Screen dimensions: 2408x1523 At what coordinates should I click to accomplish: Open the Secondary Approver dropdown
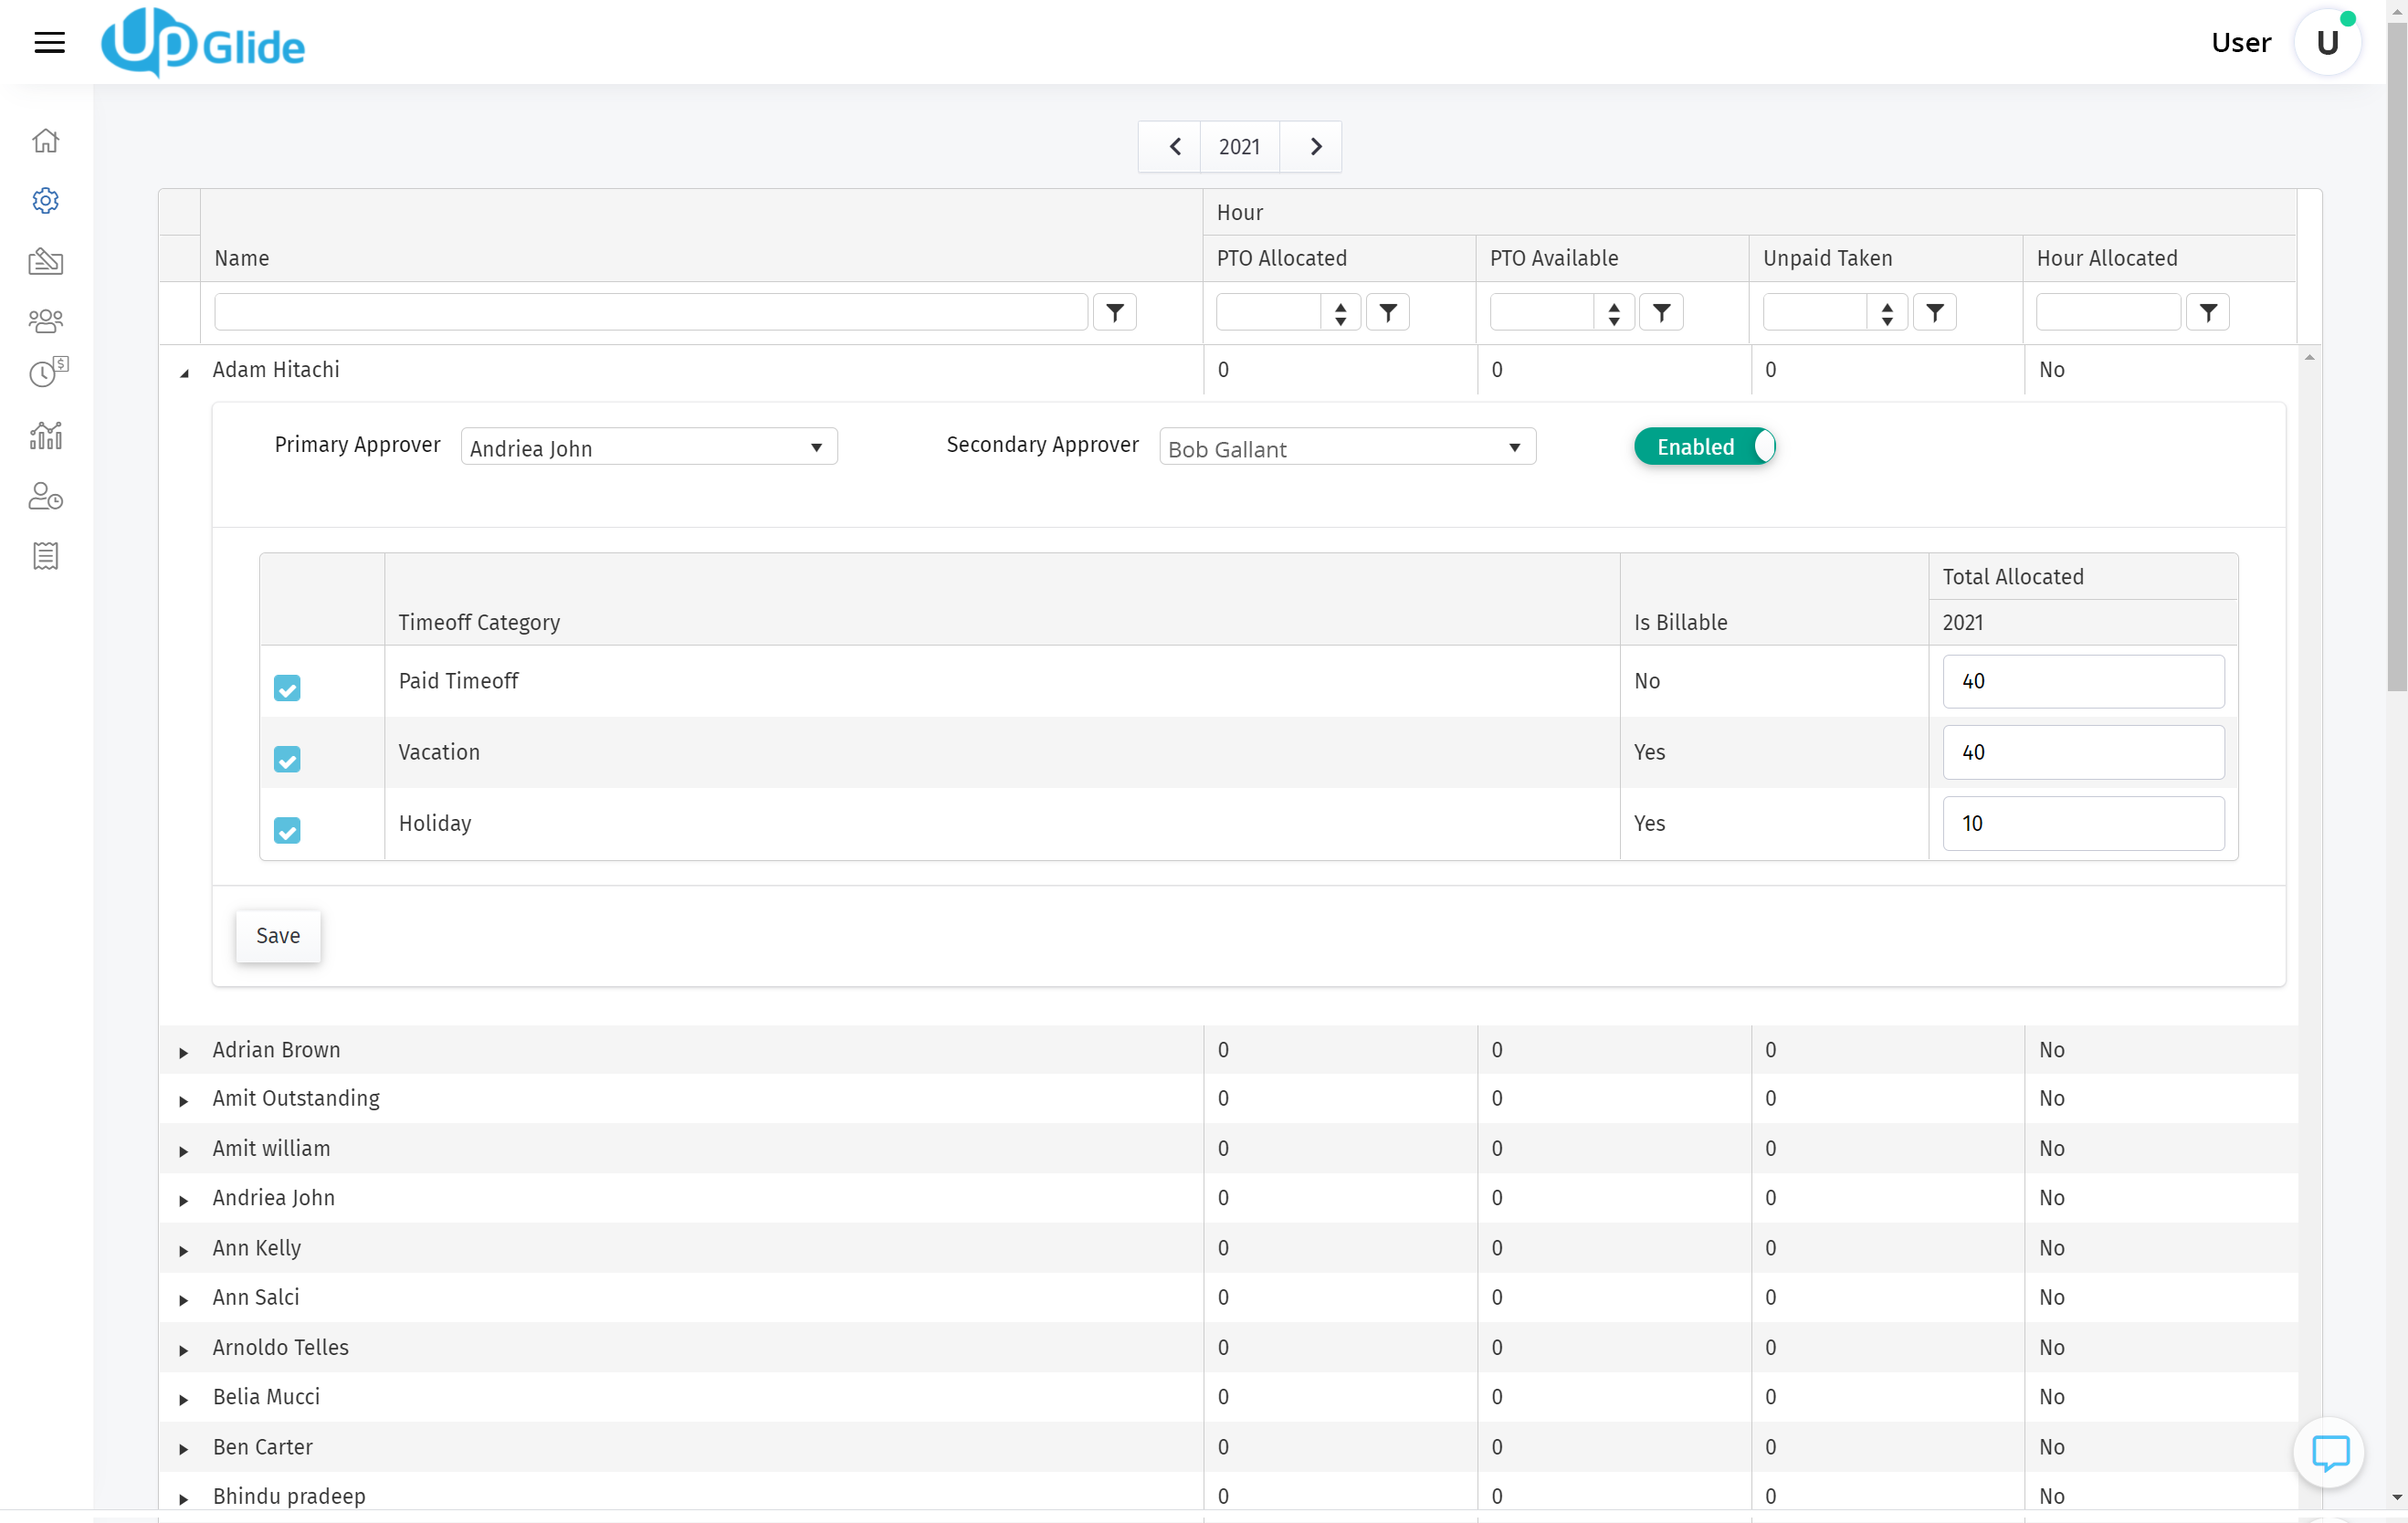click(x=1346, y=448)
